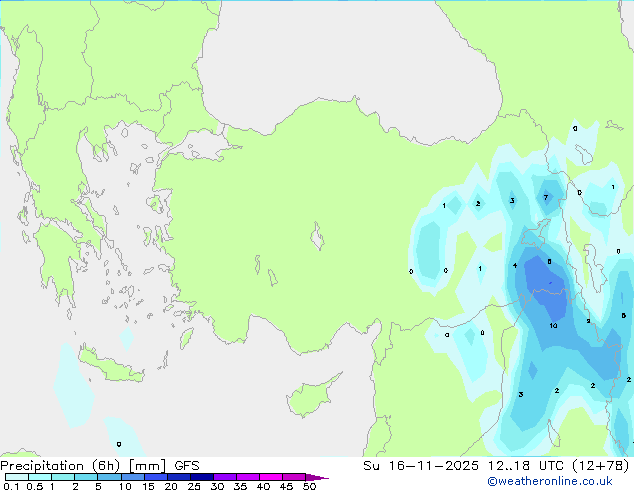Click the legend label '15'
Image resolution: width=634 pixels, height=490 pixels.
tap(148, 486)
